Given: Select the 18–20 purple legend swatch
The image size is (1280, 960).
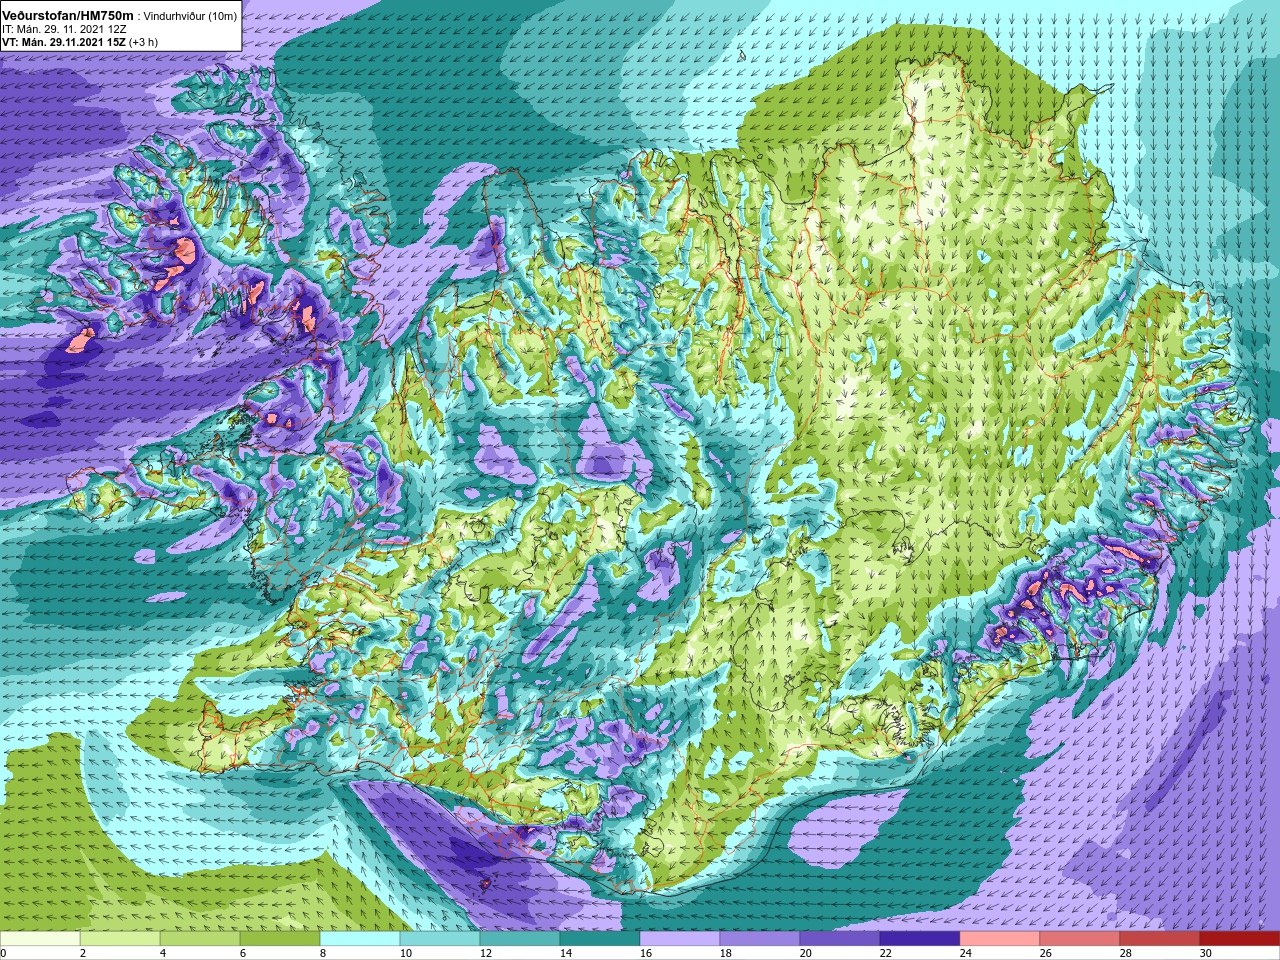Looking at the screenshot, I should point(760,939).
